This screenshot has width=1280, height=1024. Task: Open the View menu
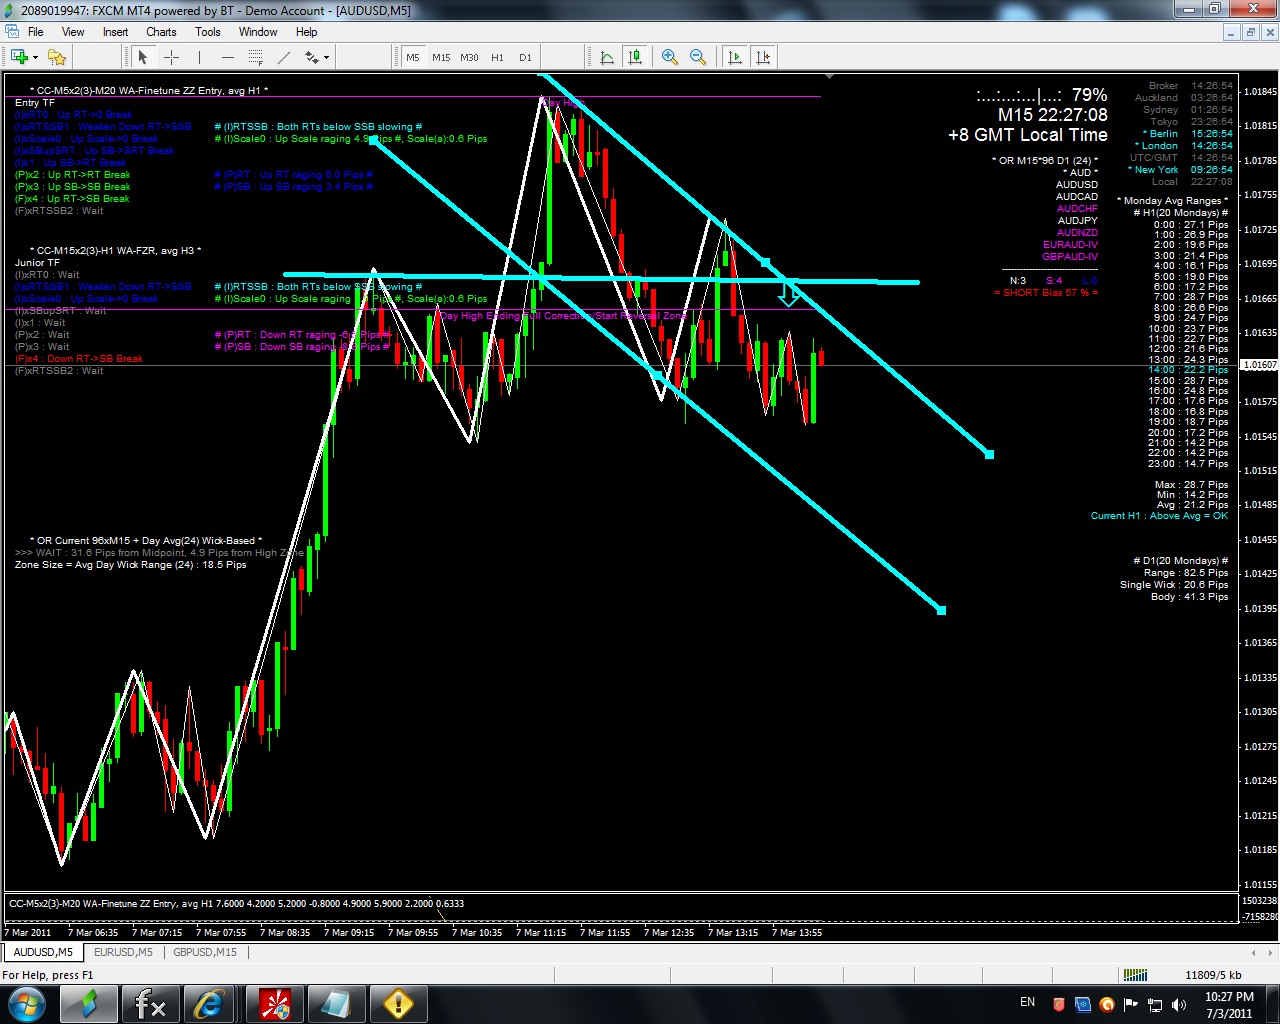coord(73,32)
